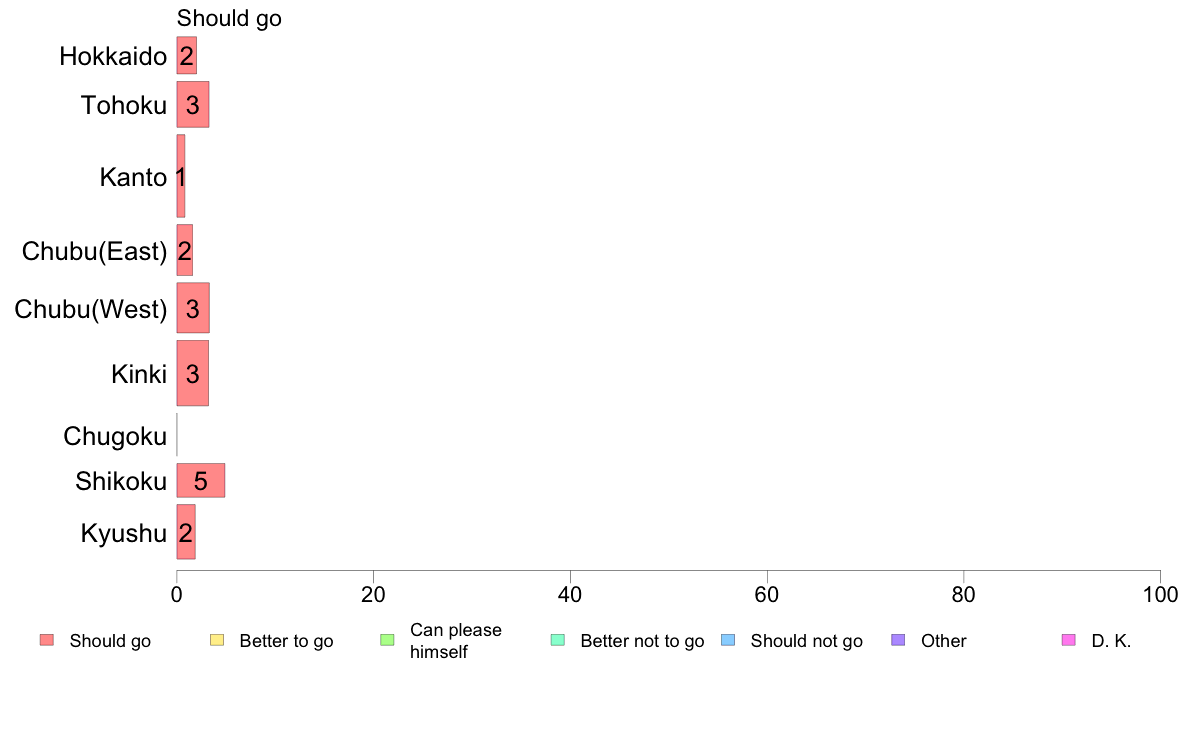Click the Better to go legend label
Screen dimensions: 1188x736
pos(286,640)
